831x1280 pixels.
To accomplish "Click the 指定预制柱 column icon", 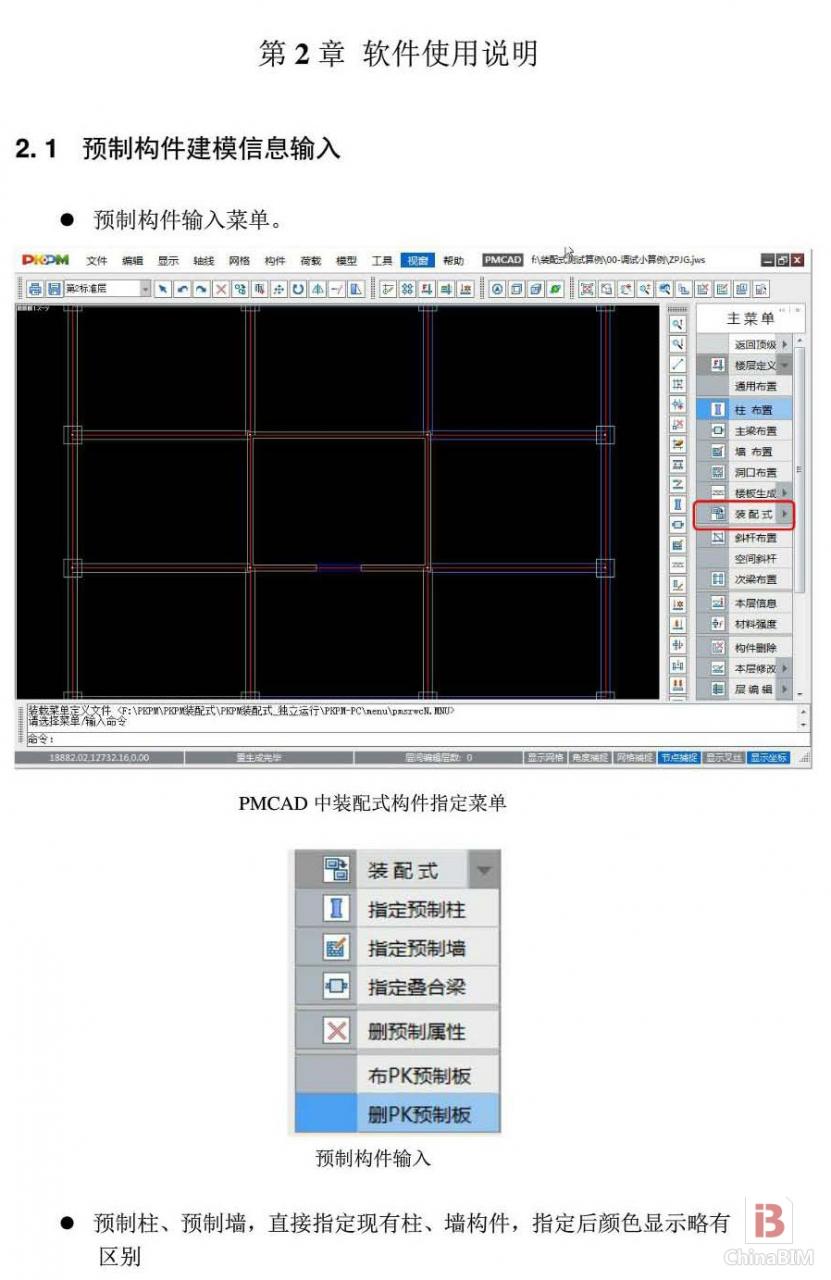I will pos(337,909).
